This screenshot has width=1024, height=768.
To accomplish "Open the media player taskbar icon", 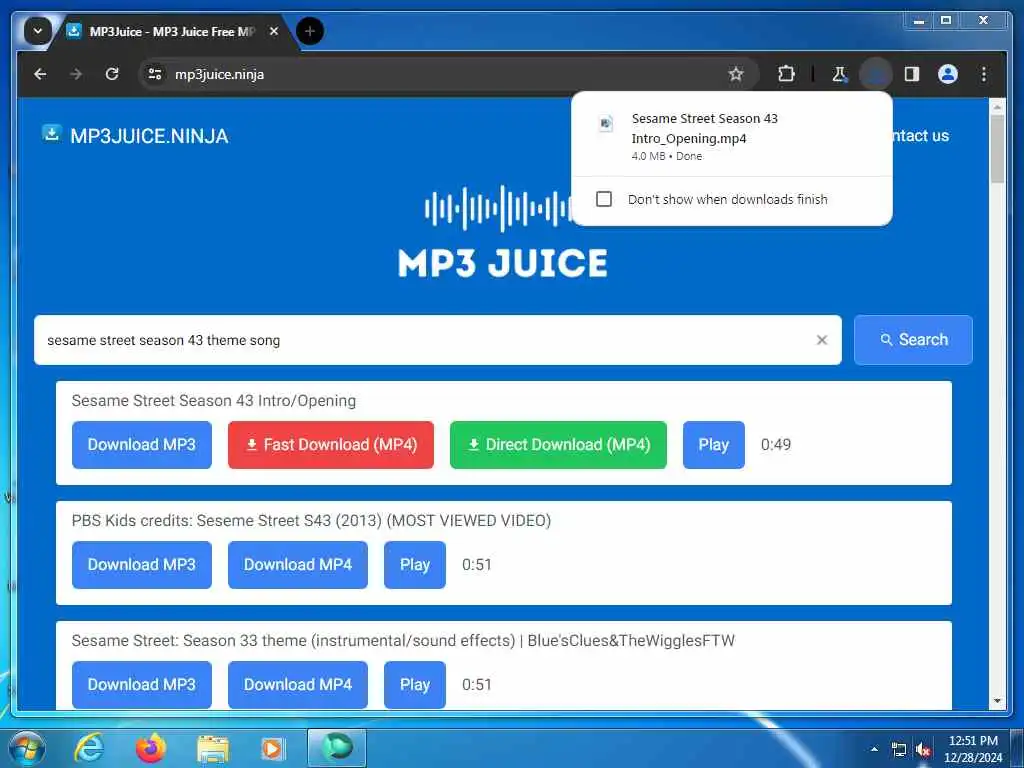I will tap(272, 749).
